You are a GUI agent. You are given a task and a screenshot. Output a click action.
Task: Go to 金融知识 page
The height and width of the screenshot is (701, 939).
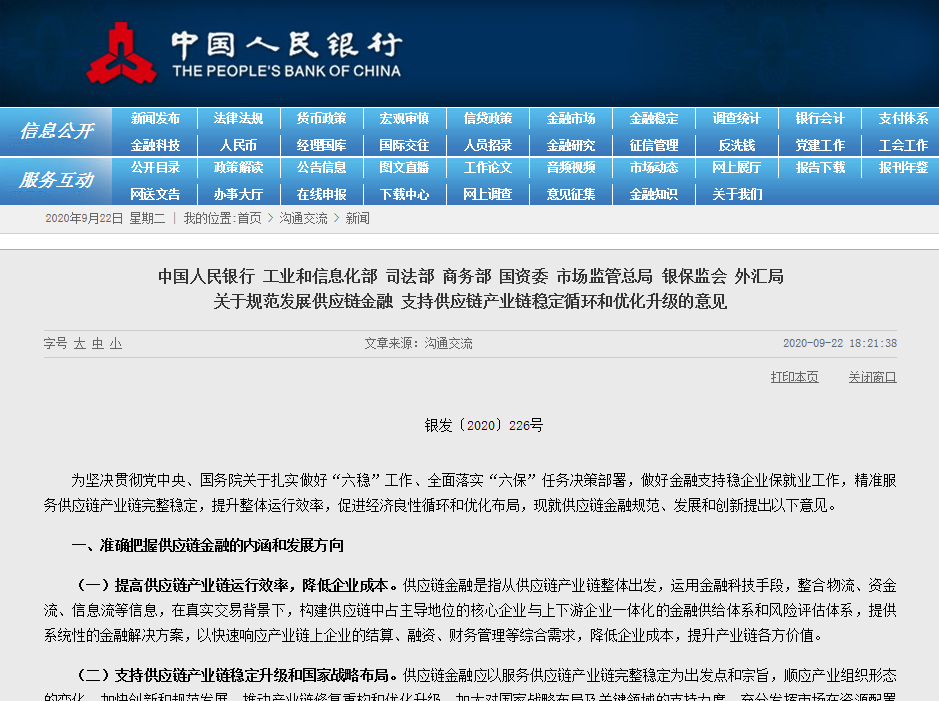coord(654,195)
